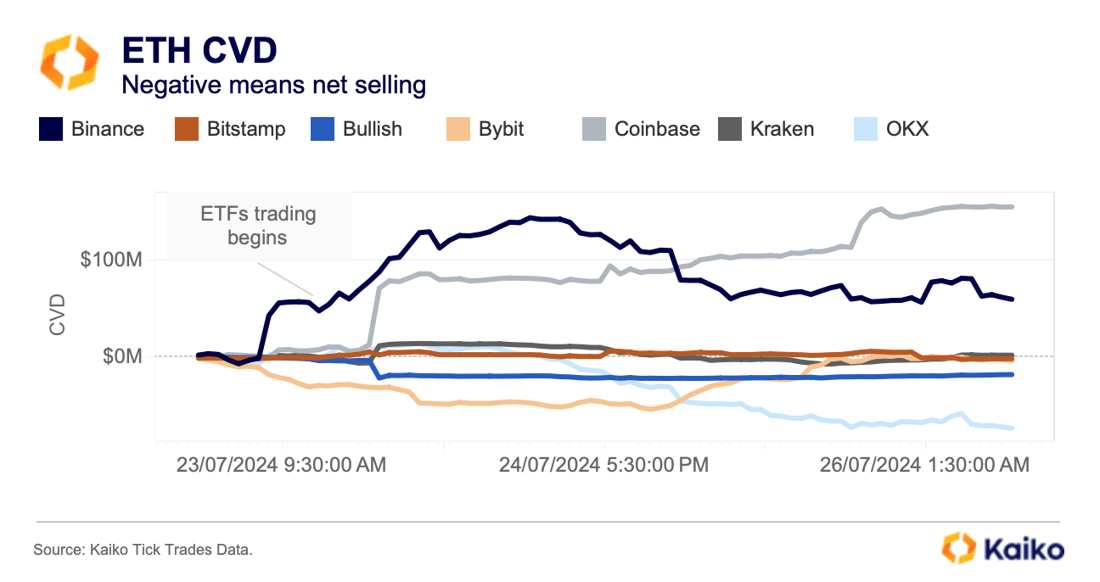Toggle the Coinbase series legend label

point(657,129)
